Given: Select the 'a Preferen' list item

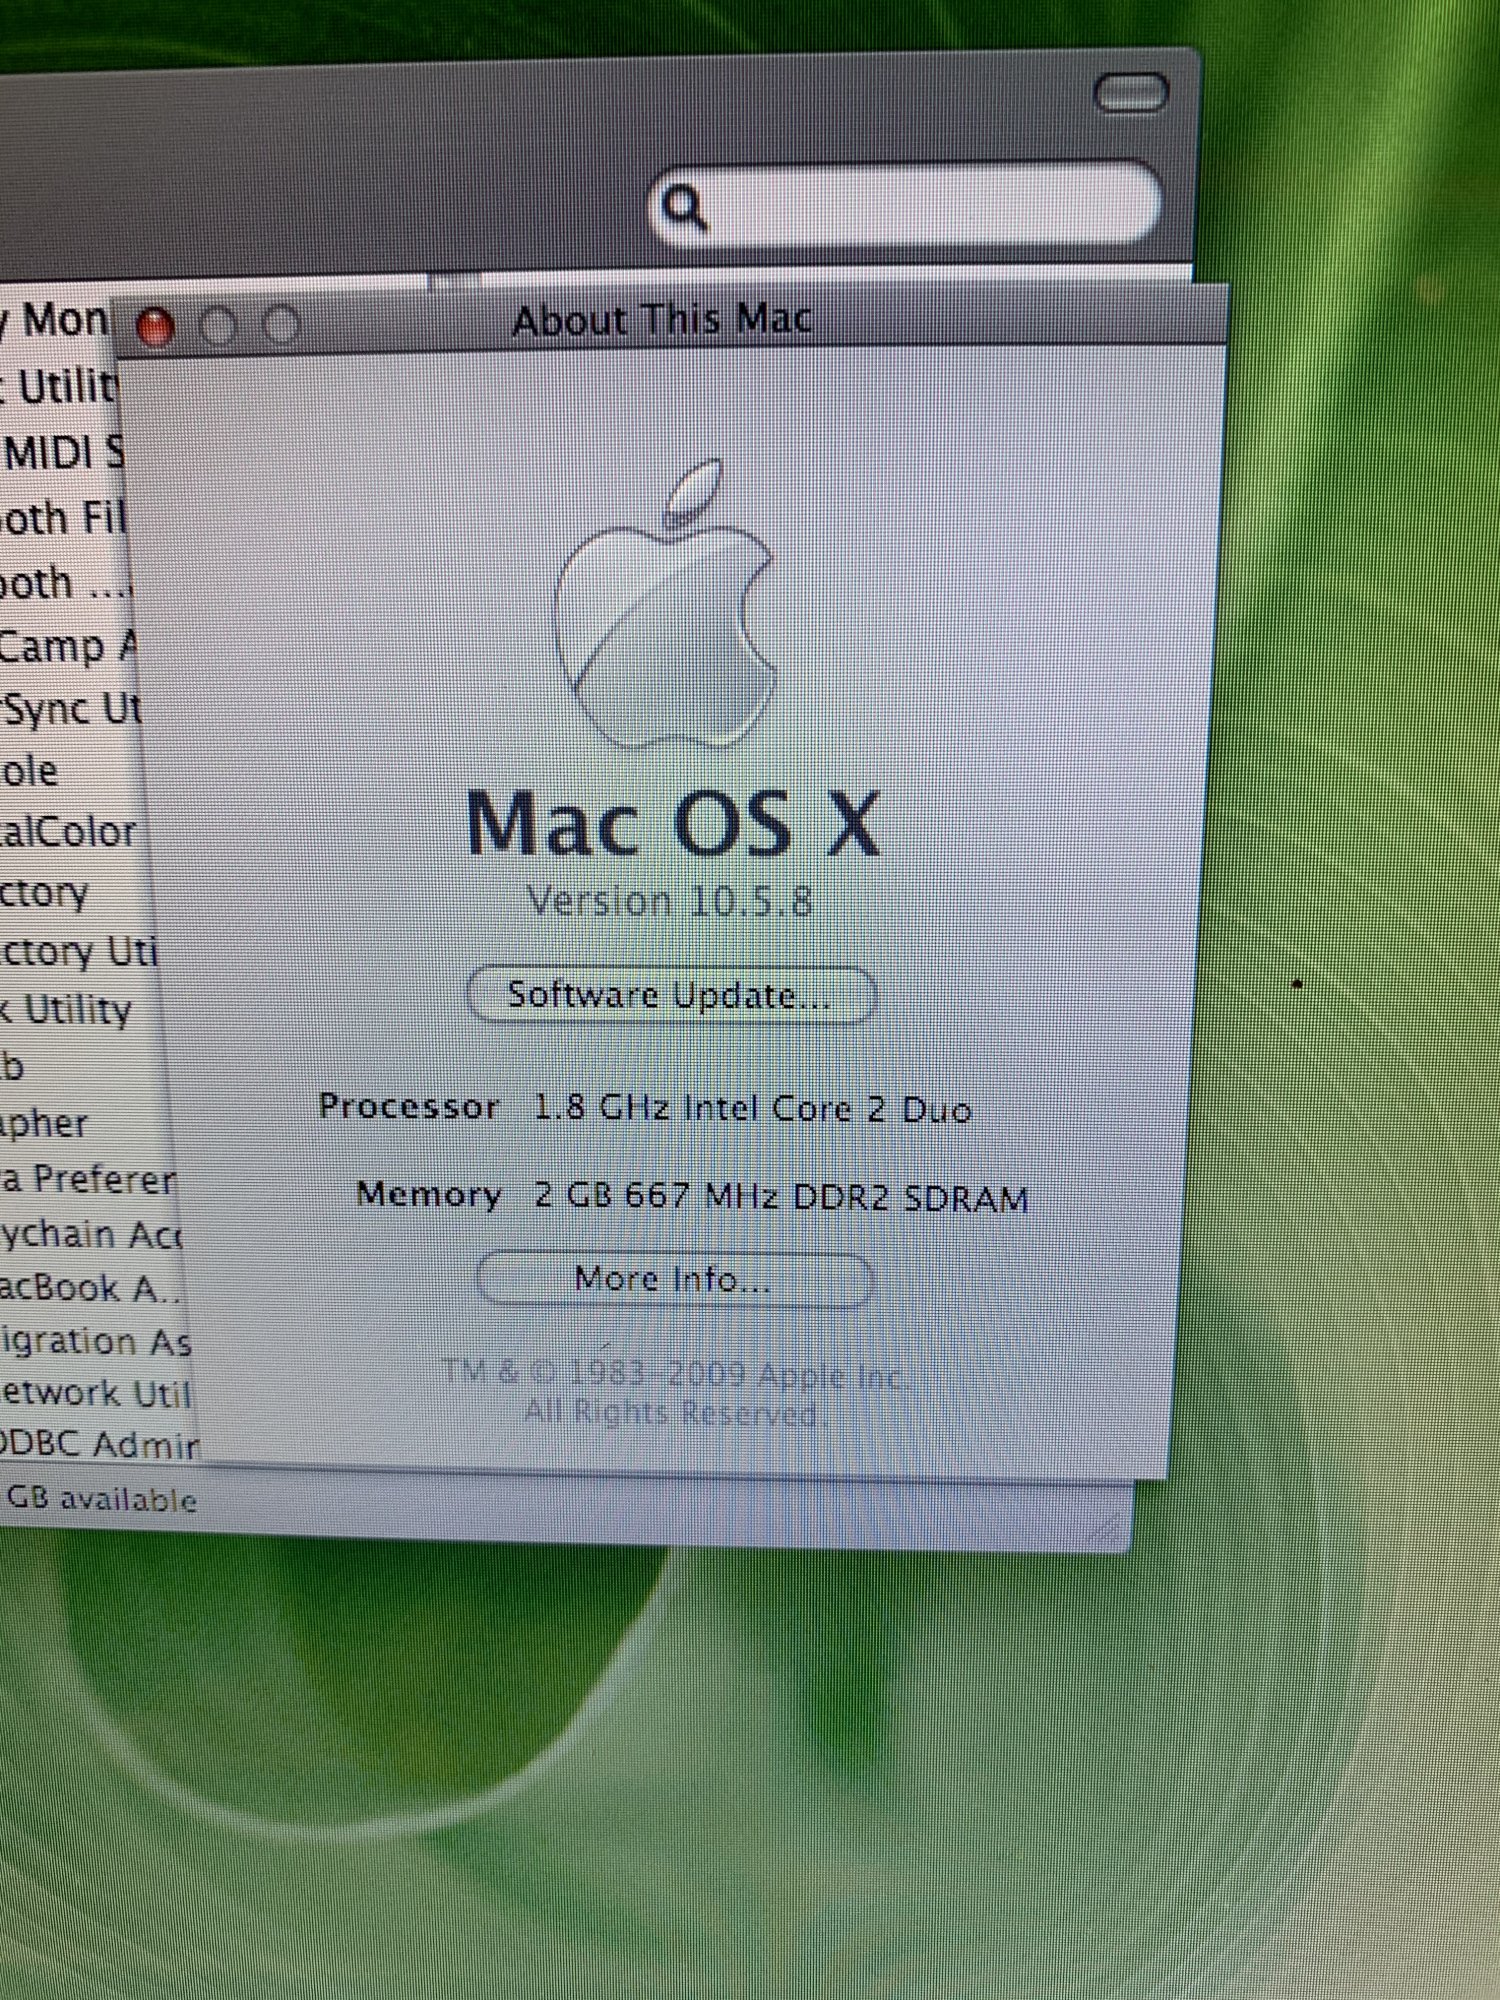Looking at the screenshot, I should (x=88, y=1179).
